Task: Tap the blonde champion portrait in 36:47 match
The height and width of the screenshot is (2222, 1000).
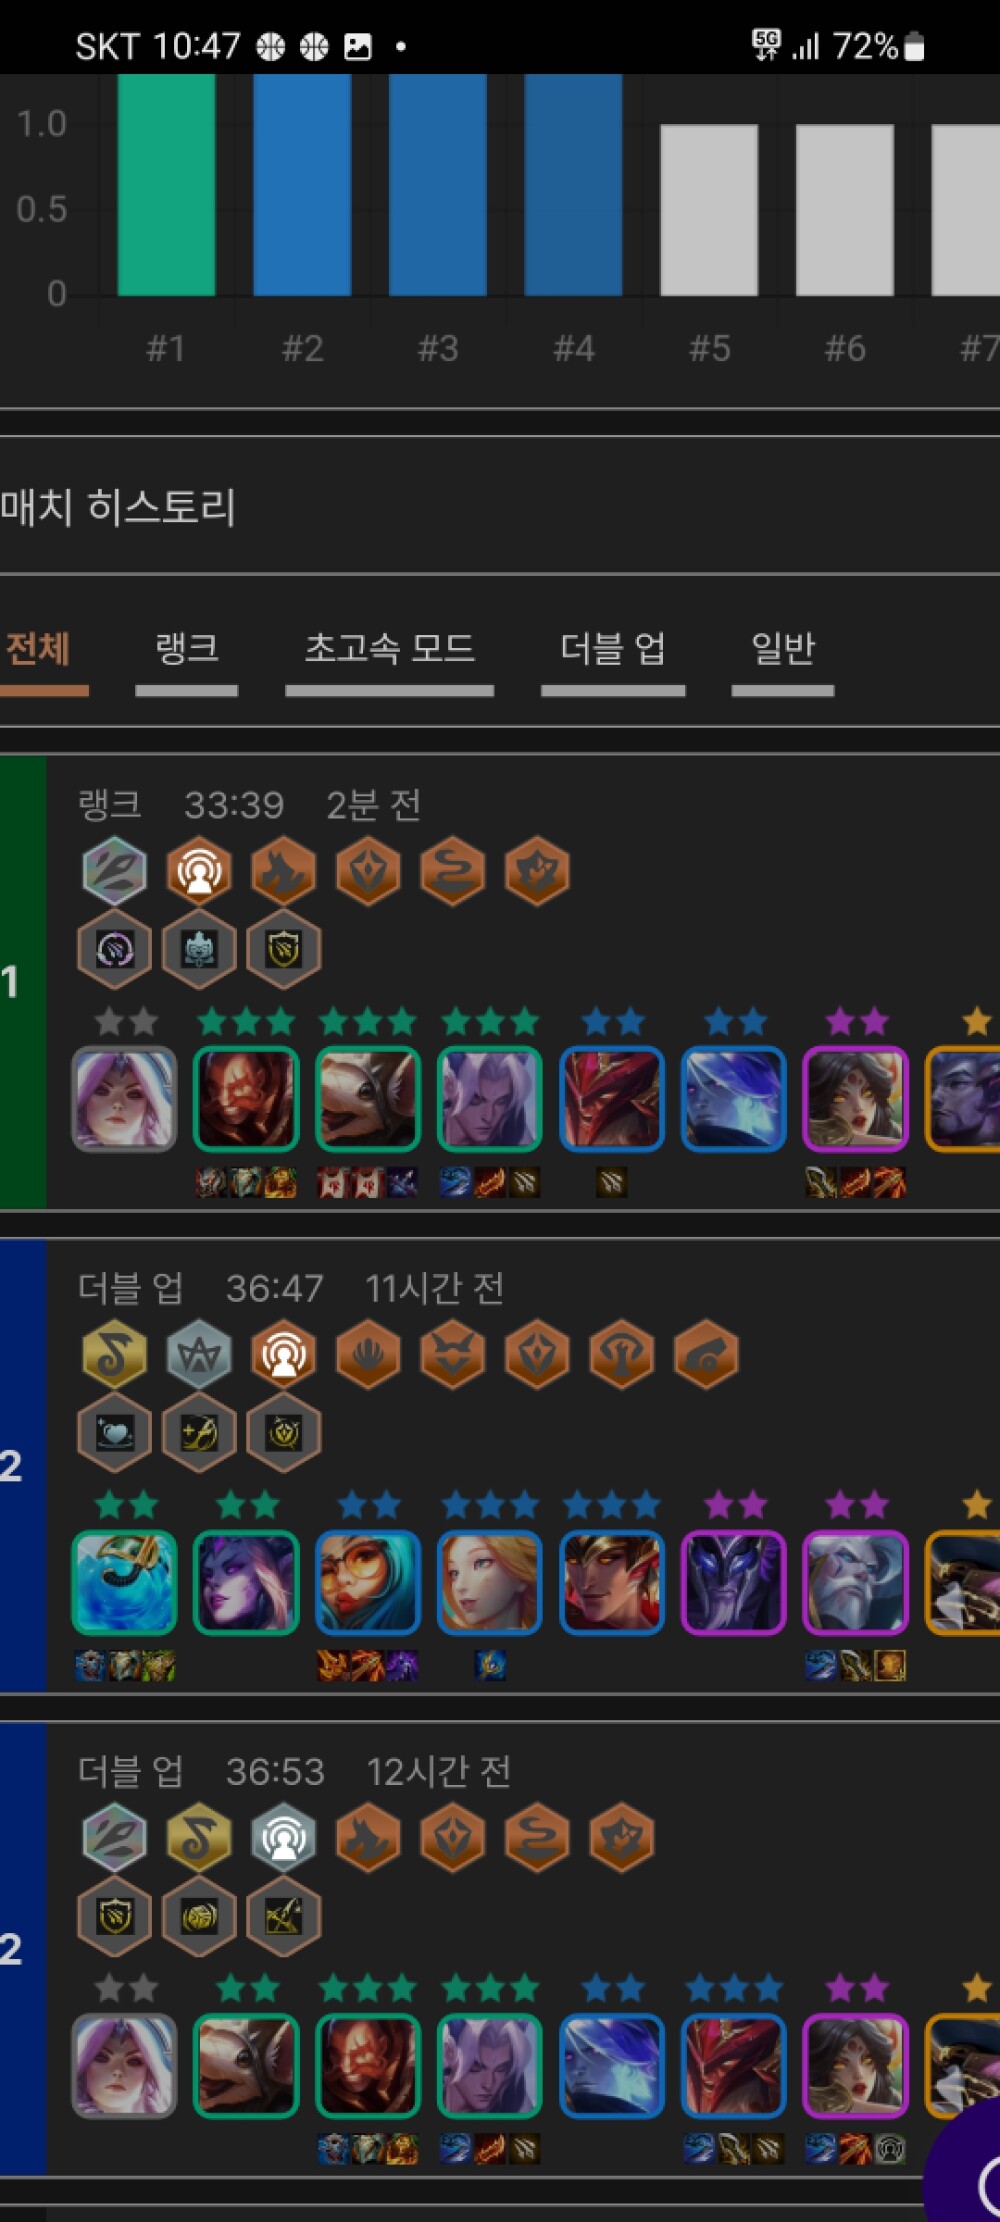Action: point(490,1582)
